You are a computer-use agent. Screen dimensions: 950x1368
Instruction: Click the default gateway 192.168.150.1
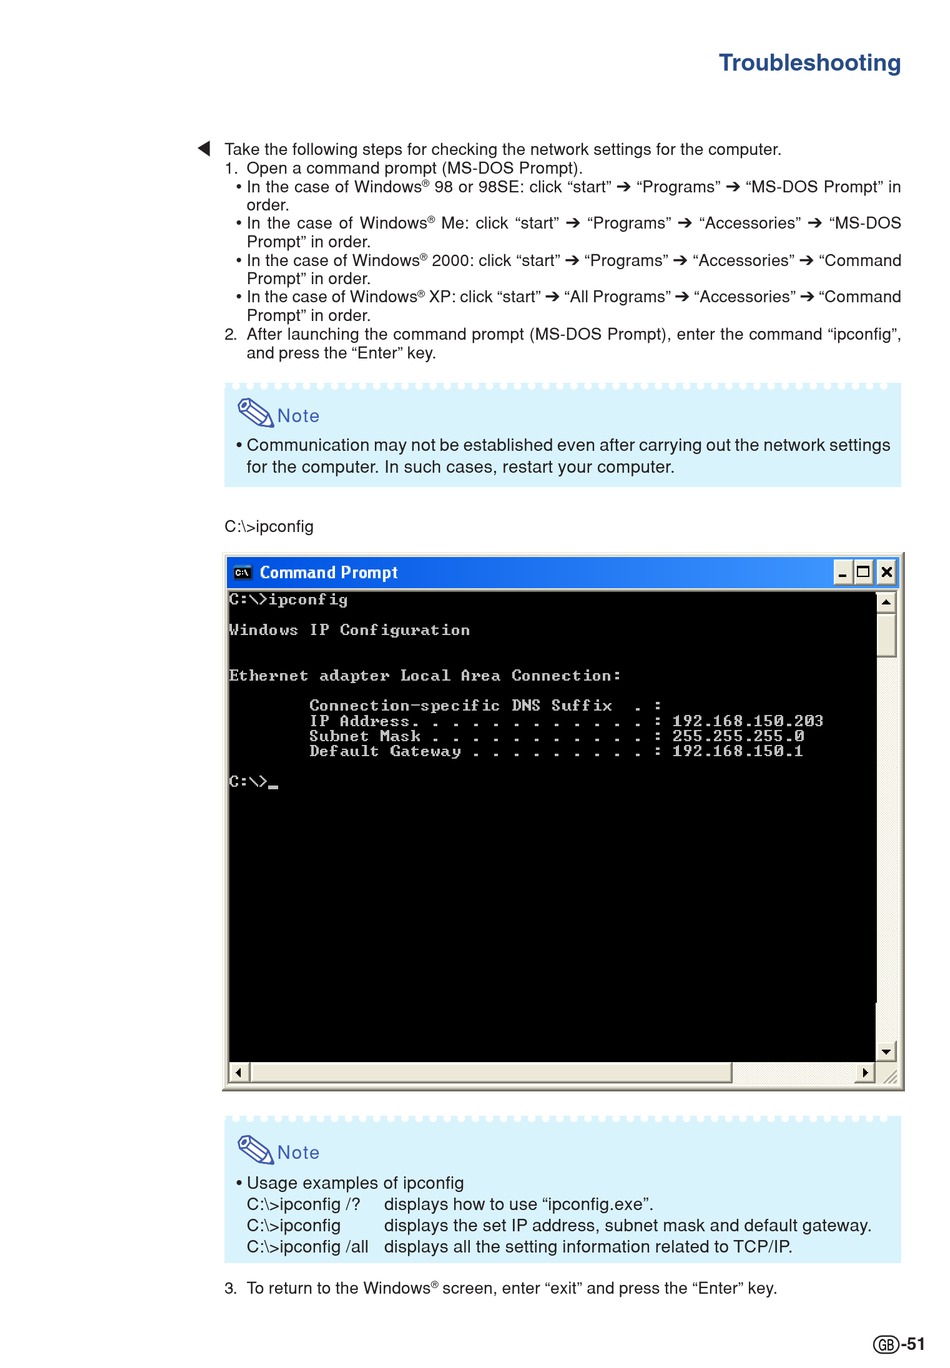pos(737,751)
